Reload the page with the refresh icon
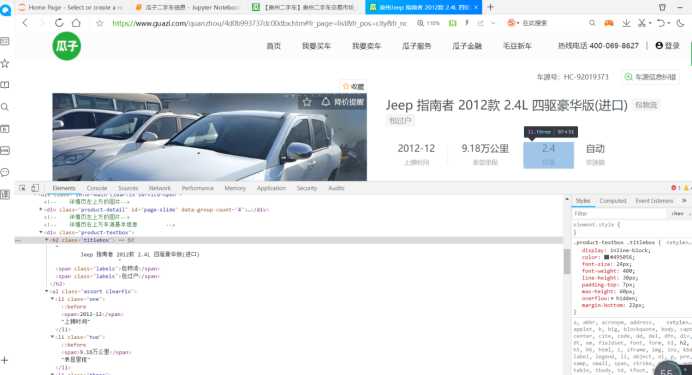 [x=59, y=23]
